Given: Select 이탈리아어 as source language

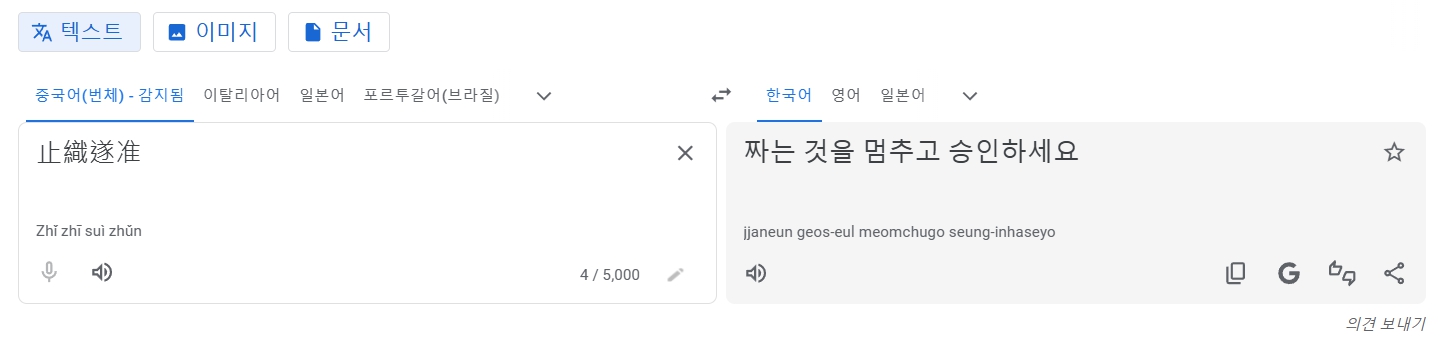Looking at the screenshot, I should coord(241,96).
